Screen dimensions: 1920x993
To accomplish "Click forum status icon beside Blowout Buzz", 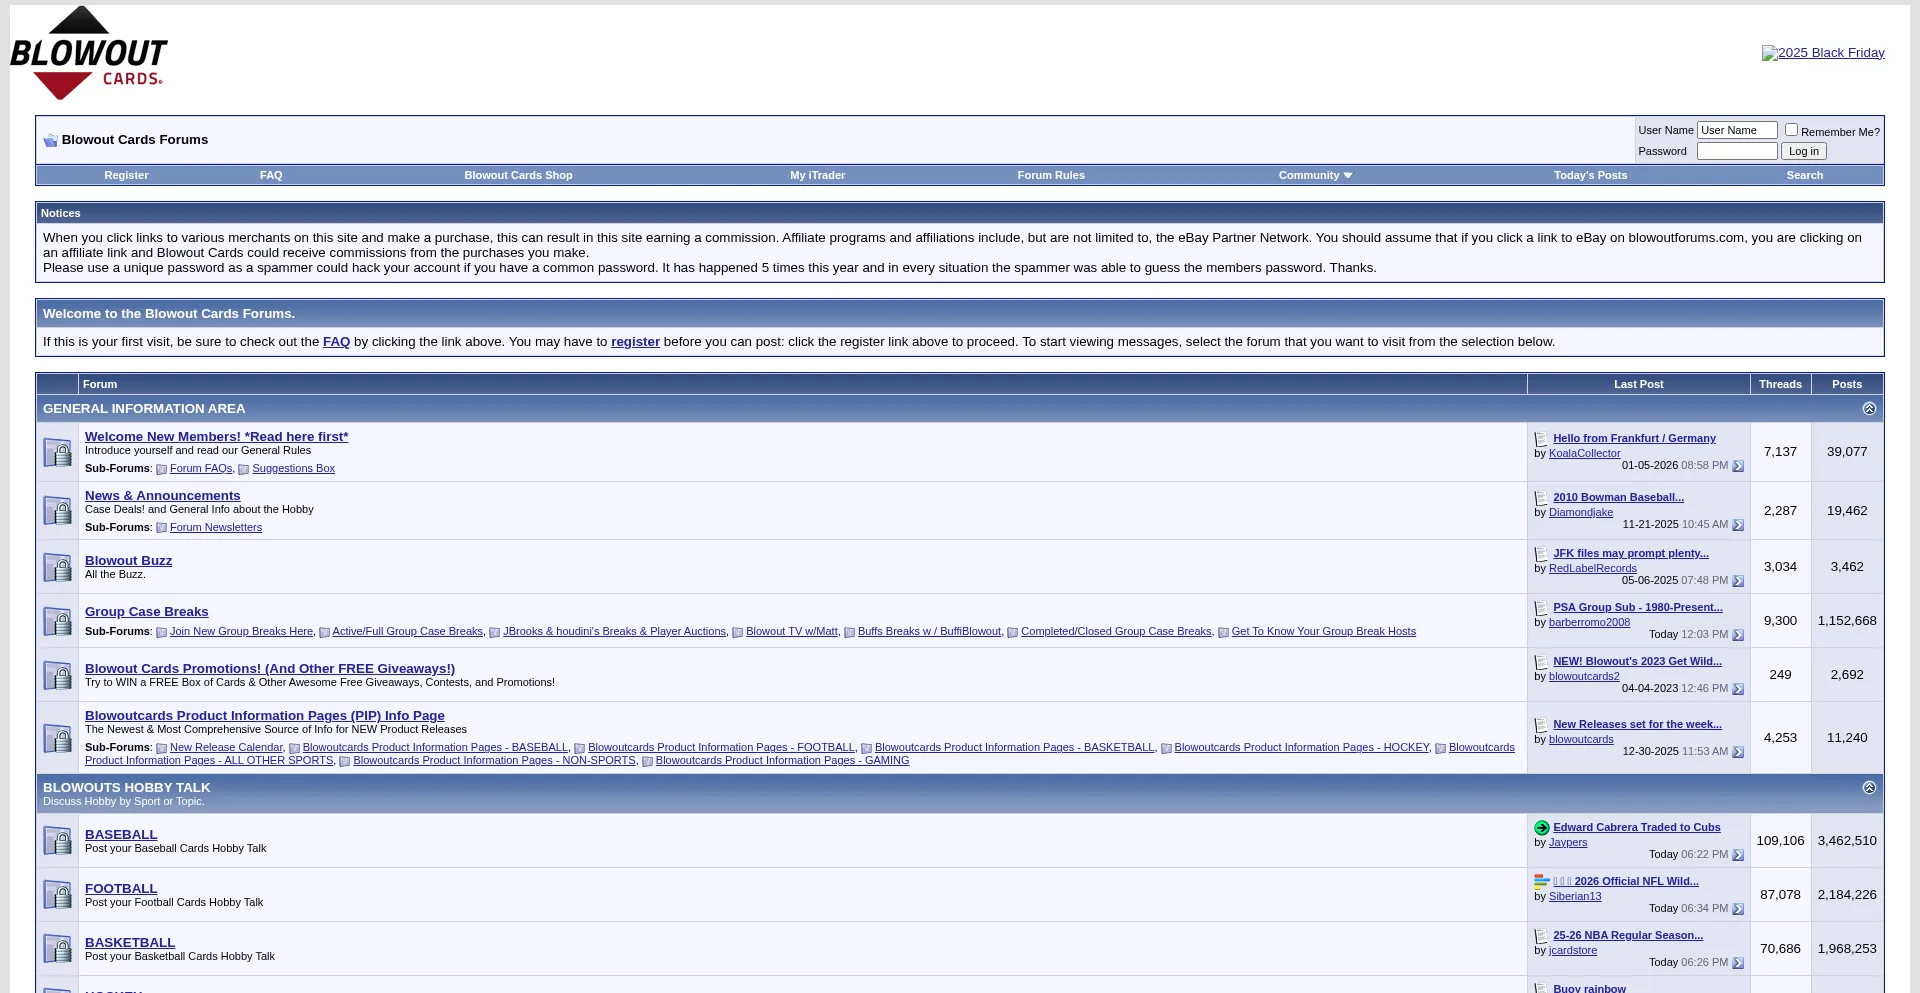I will tap(57, 567).
